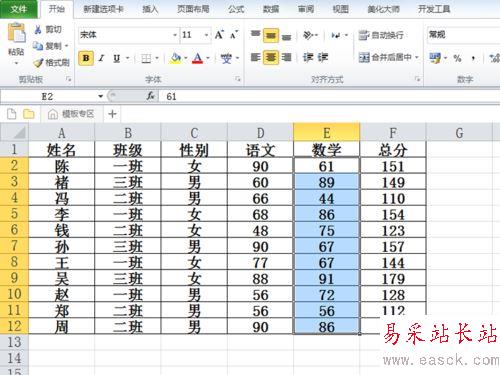This screenshot has height=375, width=500.
Task: Click the open folder icon below formula bar
Action: tap(29, 114)
